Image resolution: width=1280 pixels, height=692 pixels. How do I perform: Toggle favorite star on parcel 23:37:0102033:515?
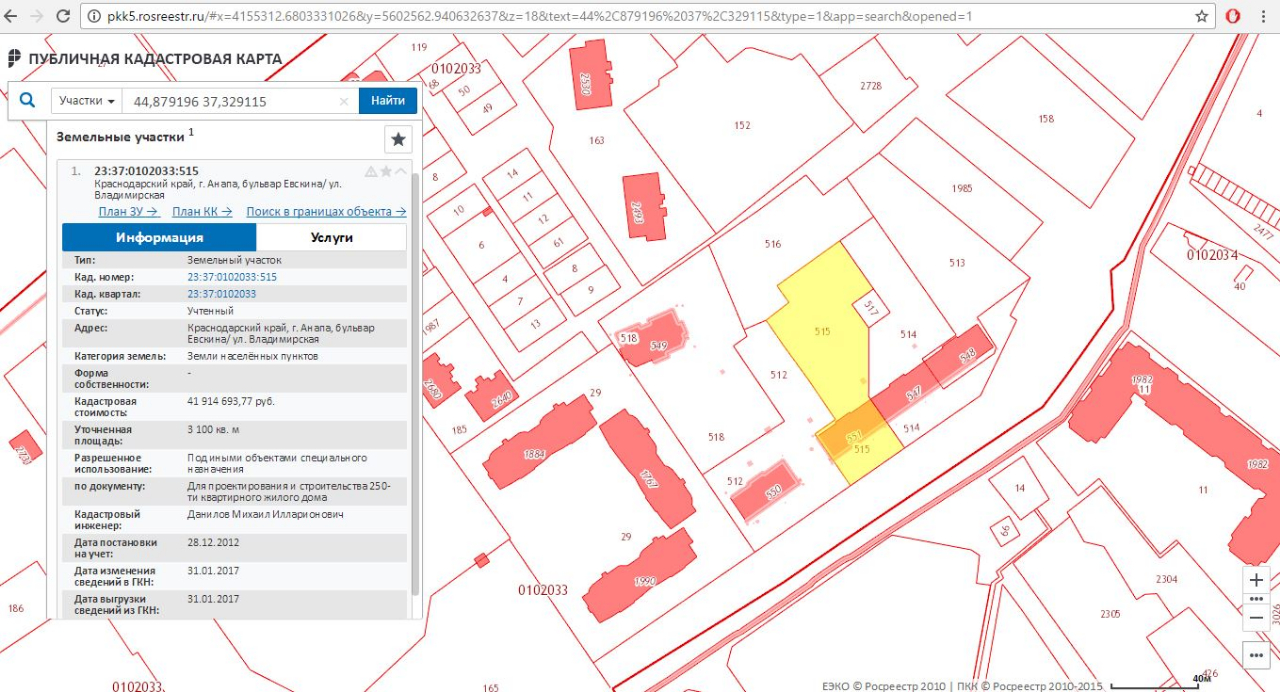click(x=386, y=171)
